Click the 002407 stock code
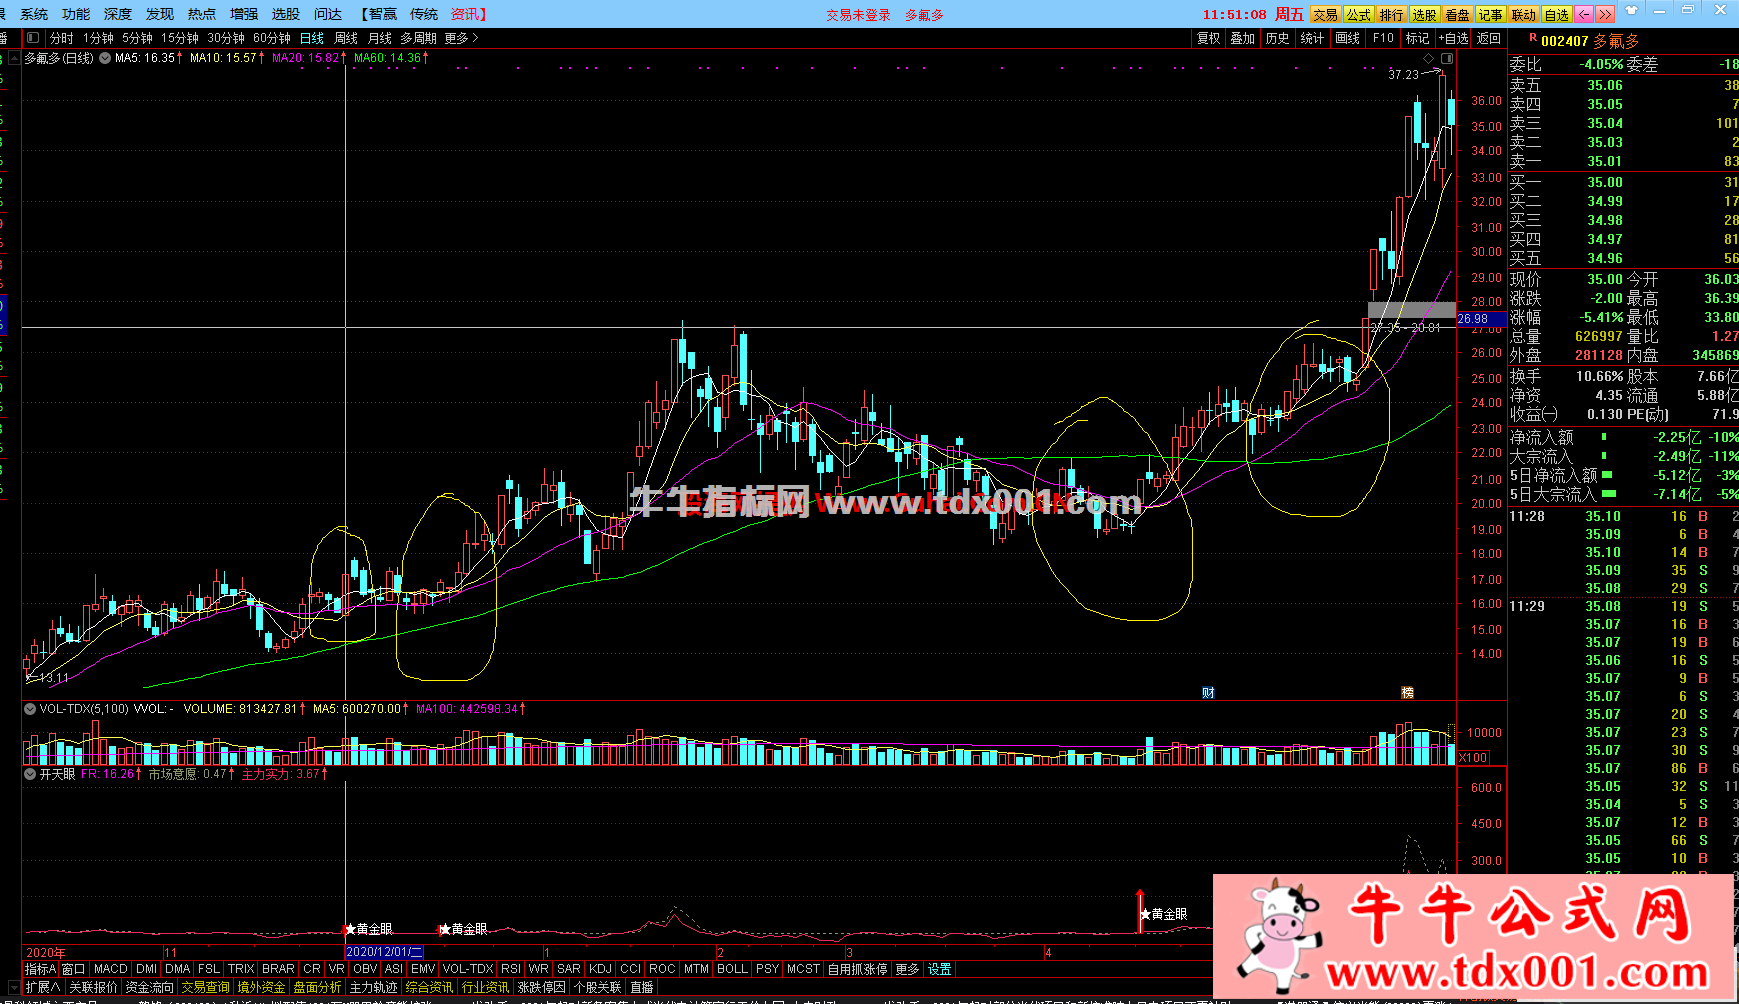 point(1565,41)
